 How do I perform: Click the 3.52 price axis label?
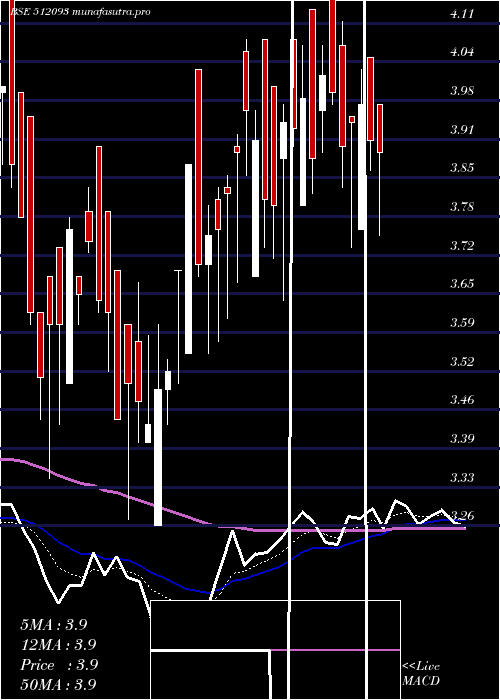click(462, 361)
